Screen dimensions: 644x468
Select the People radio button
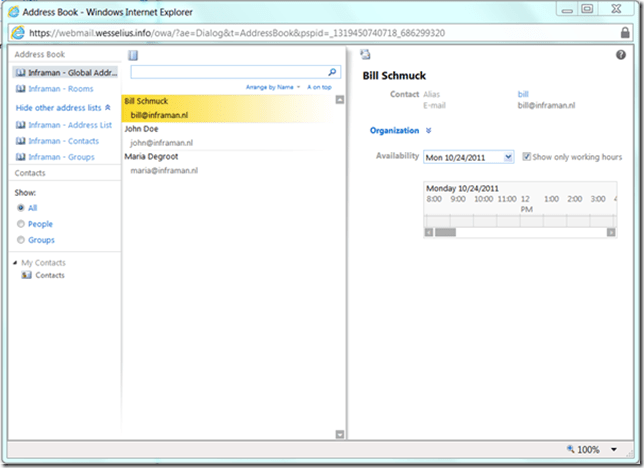[21, 224]
